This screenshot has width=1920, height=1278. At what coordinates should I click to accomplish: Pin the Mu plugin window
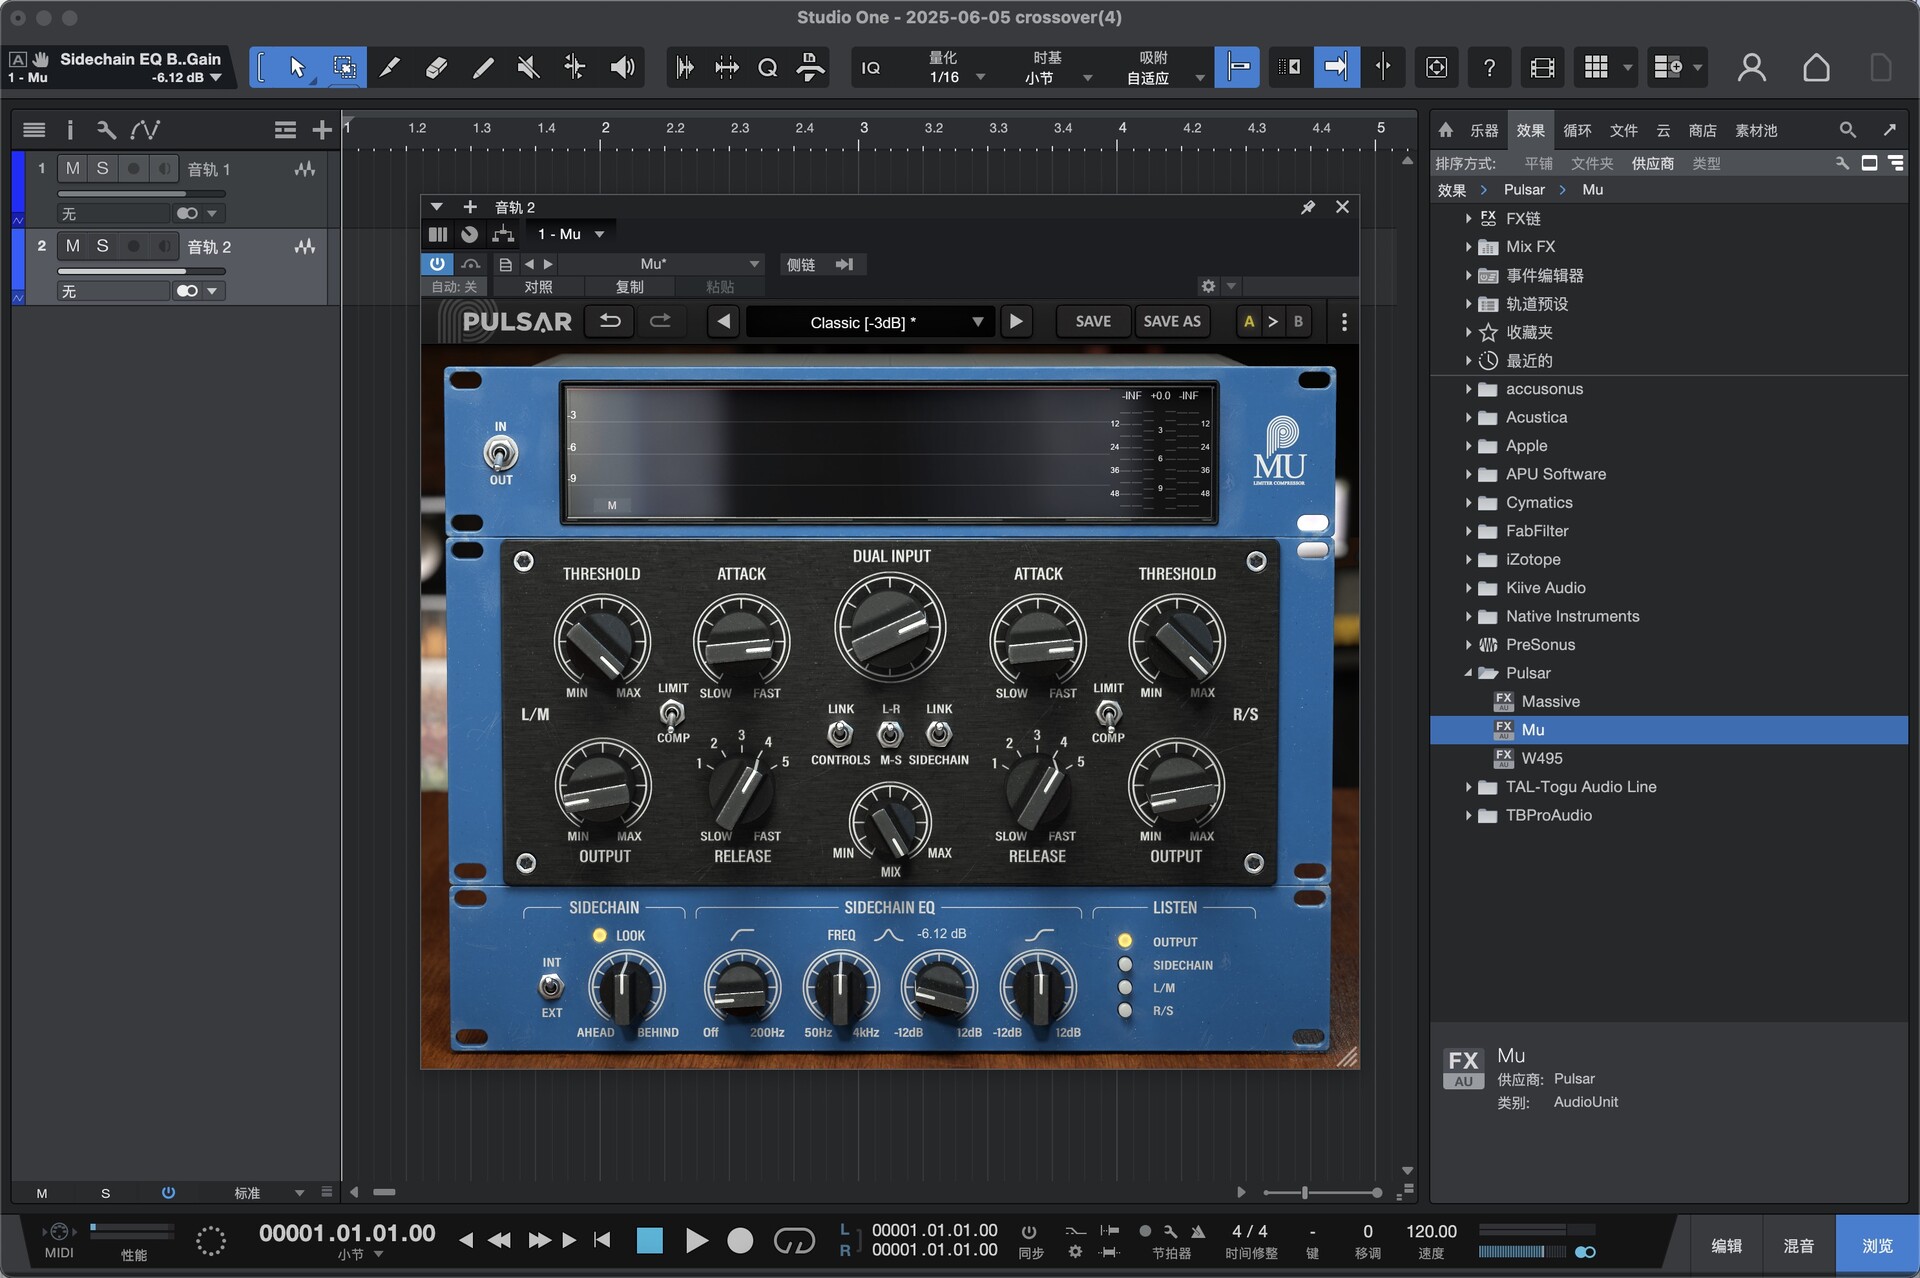(x=1307, y=207)
